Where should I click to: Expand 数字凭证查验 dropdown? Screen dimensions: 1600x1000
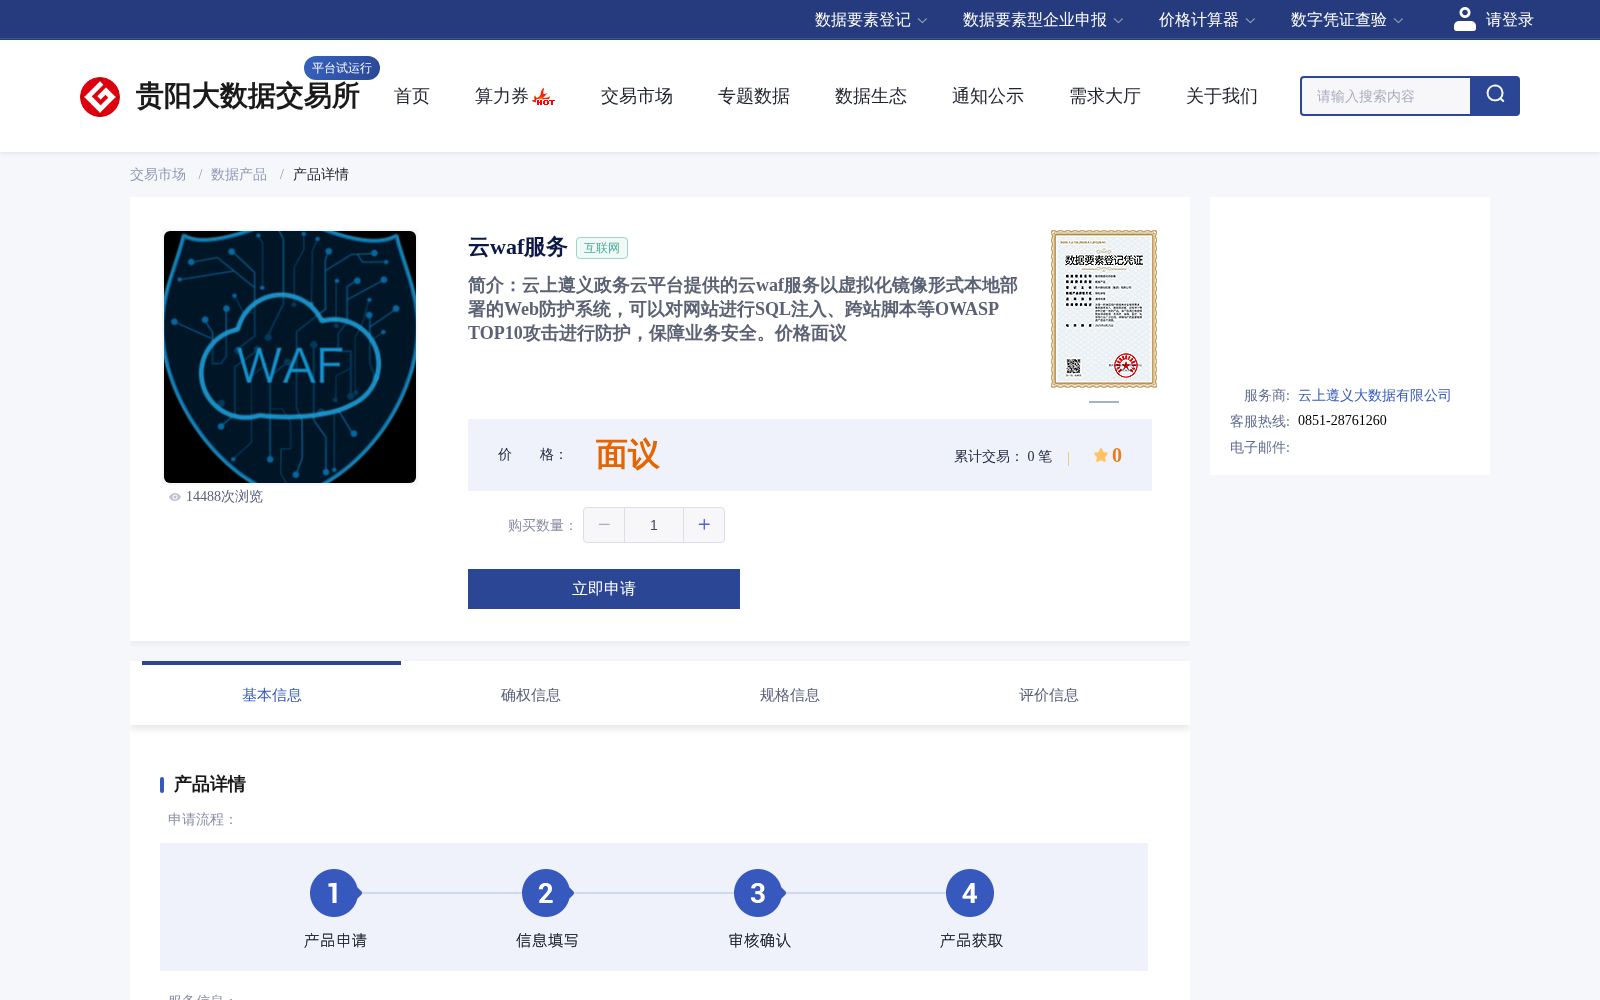pyautogui.click(x=1347, y=20)
